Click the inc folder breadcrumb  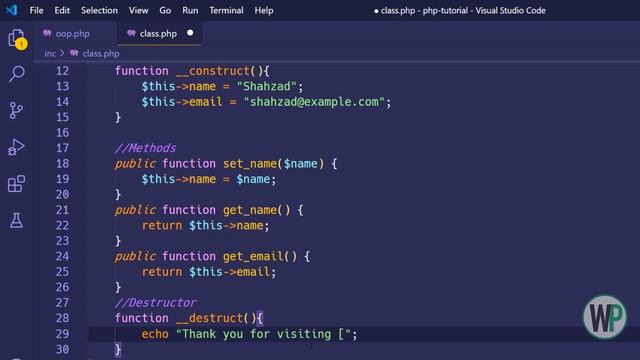click(x=50, y=53)
